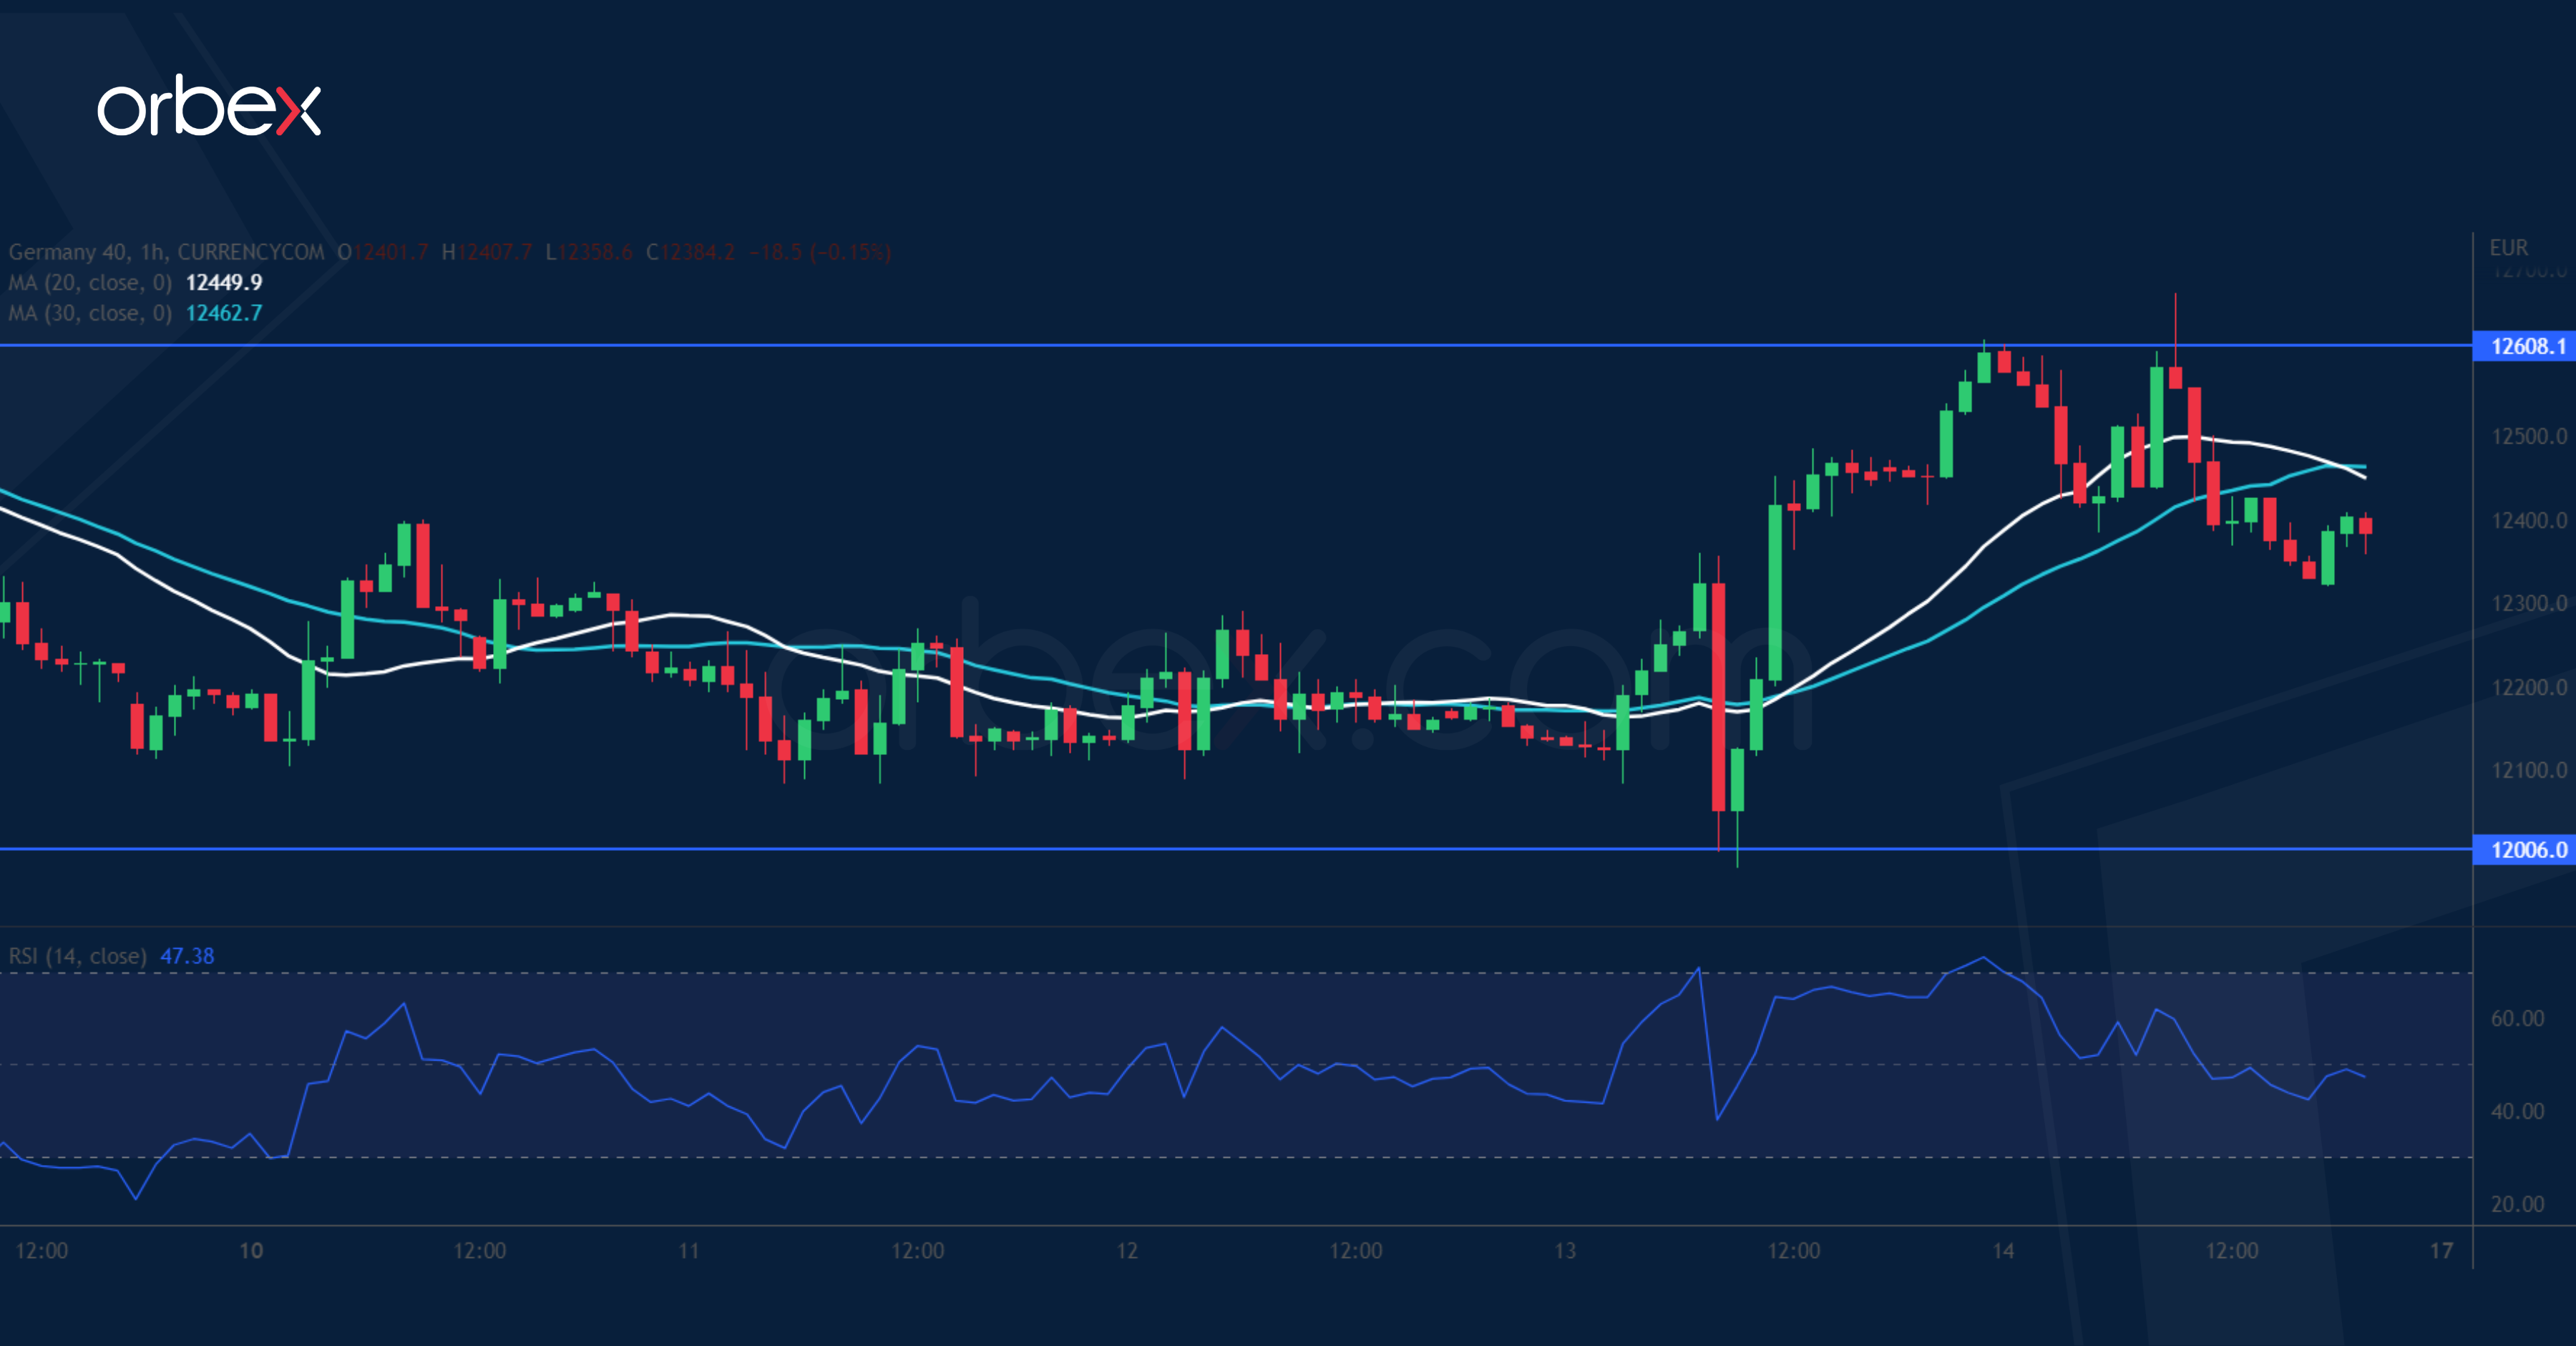Click the date 10 time axis label

click(x=251, y=1251)
